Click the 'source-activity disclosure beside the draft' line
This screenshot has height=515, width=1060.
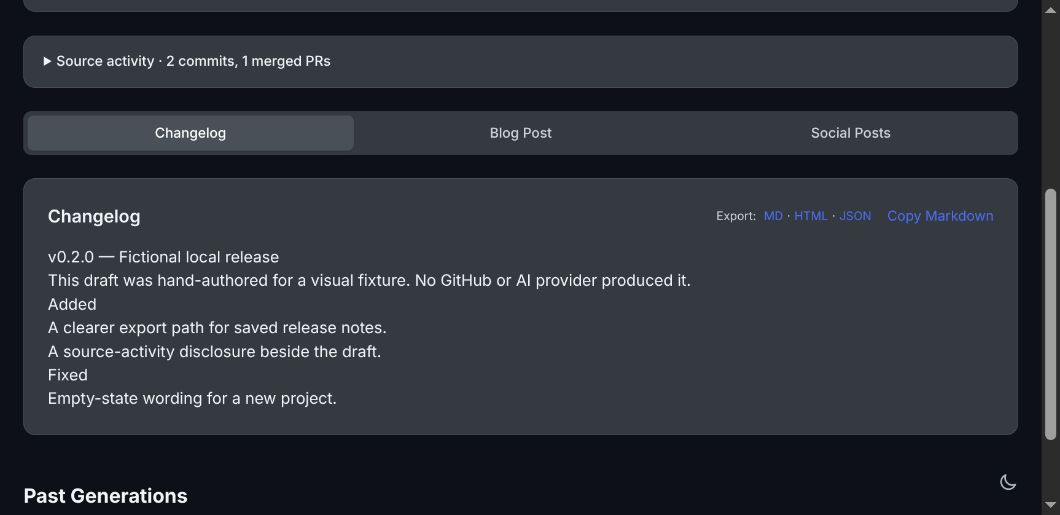click(214, 351)
